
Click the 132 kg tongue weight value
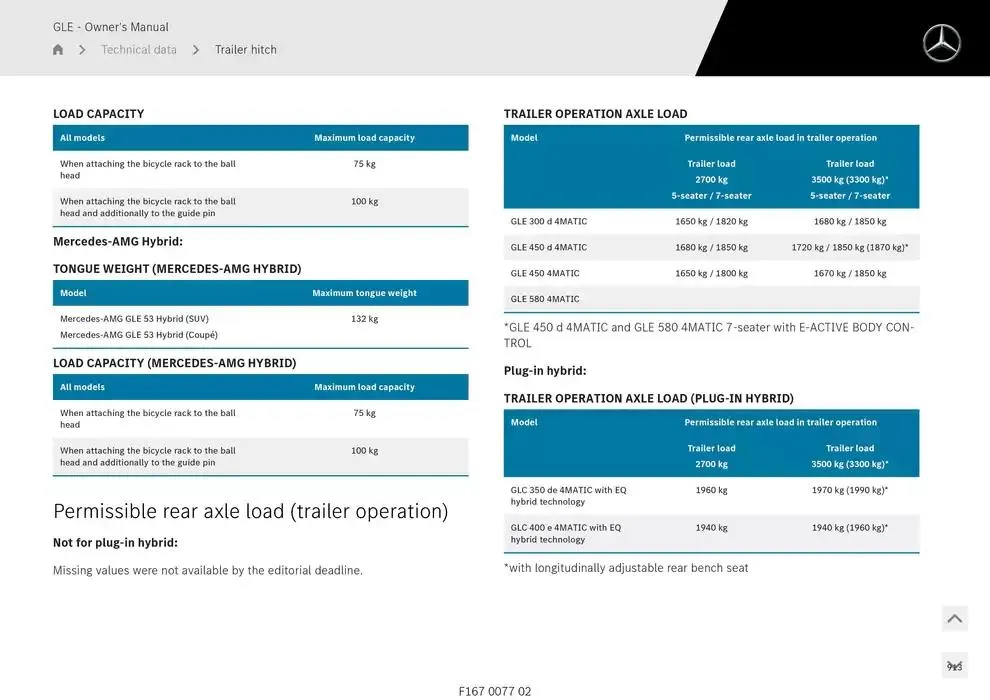tap(365, 319)
